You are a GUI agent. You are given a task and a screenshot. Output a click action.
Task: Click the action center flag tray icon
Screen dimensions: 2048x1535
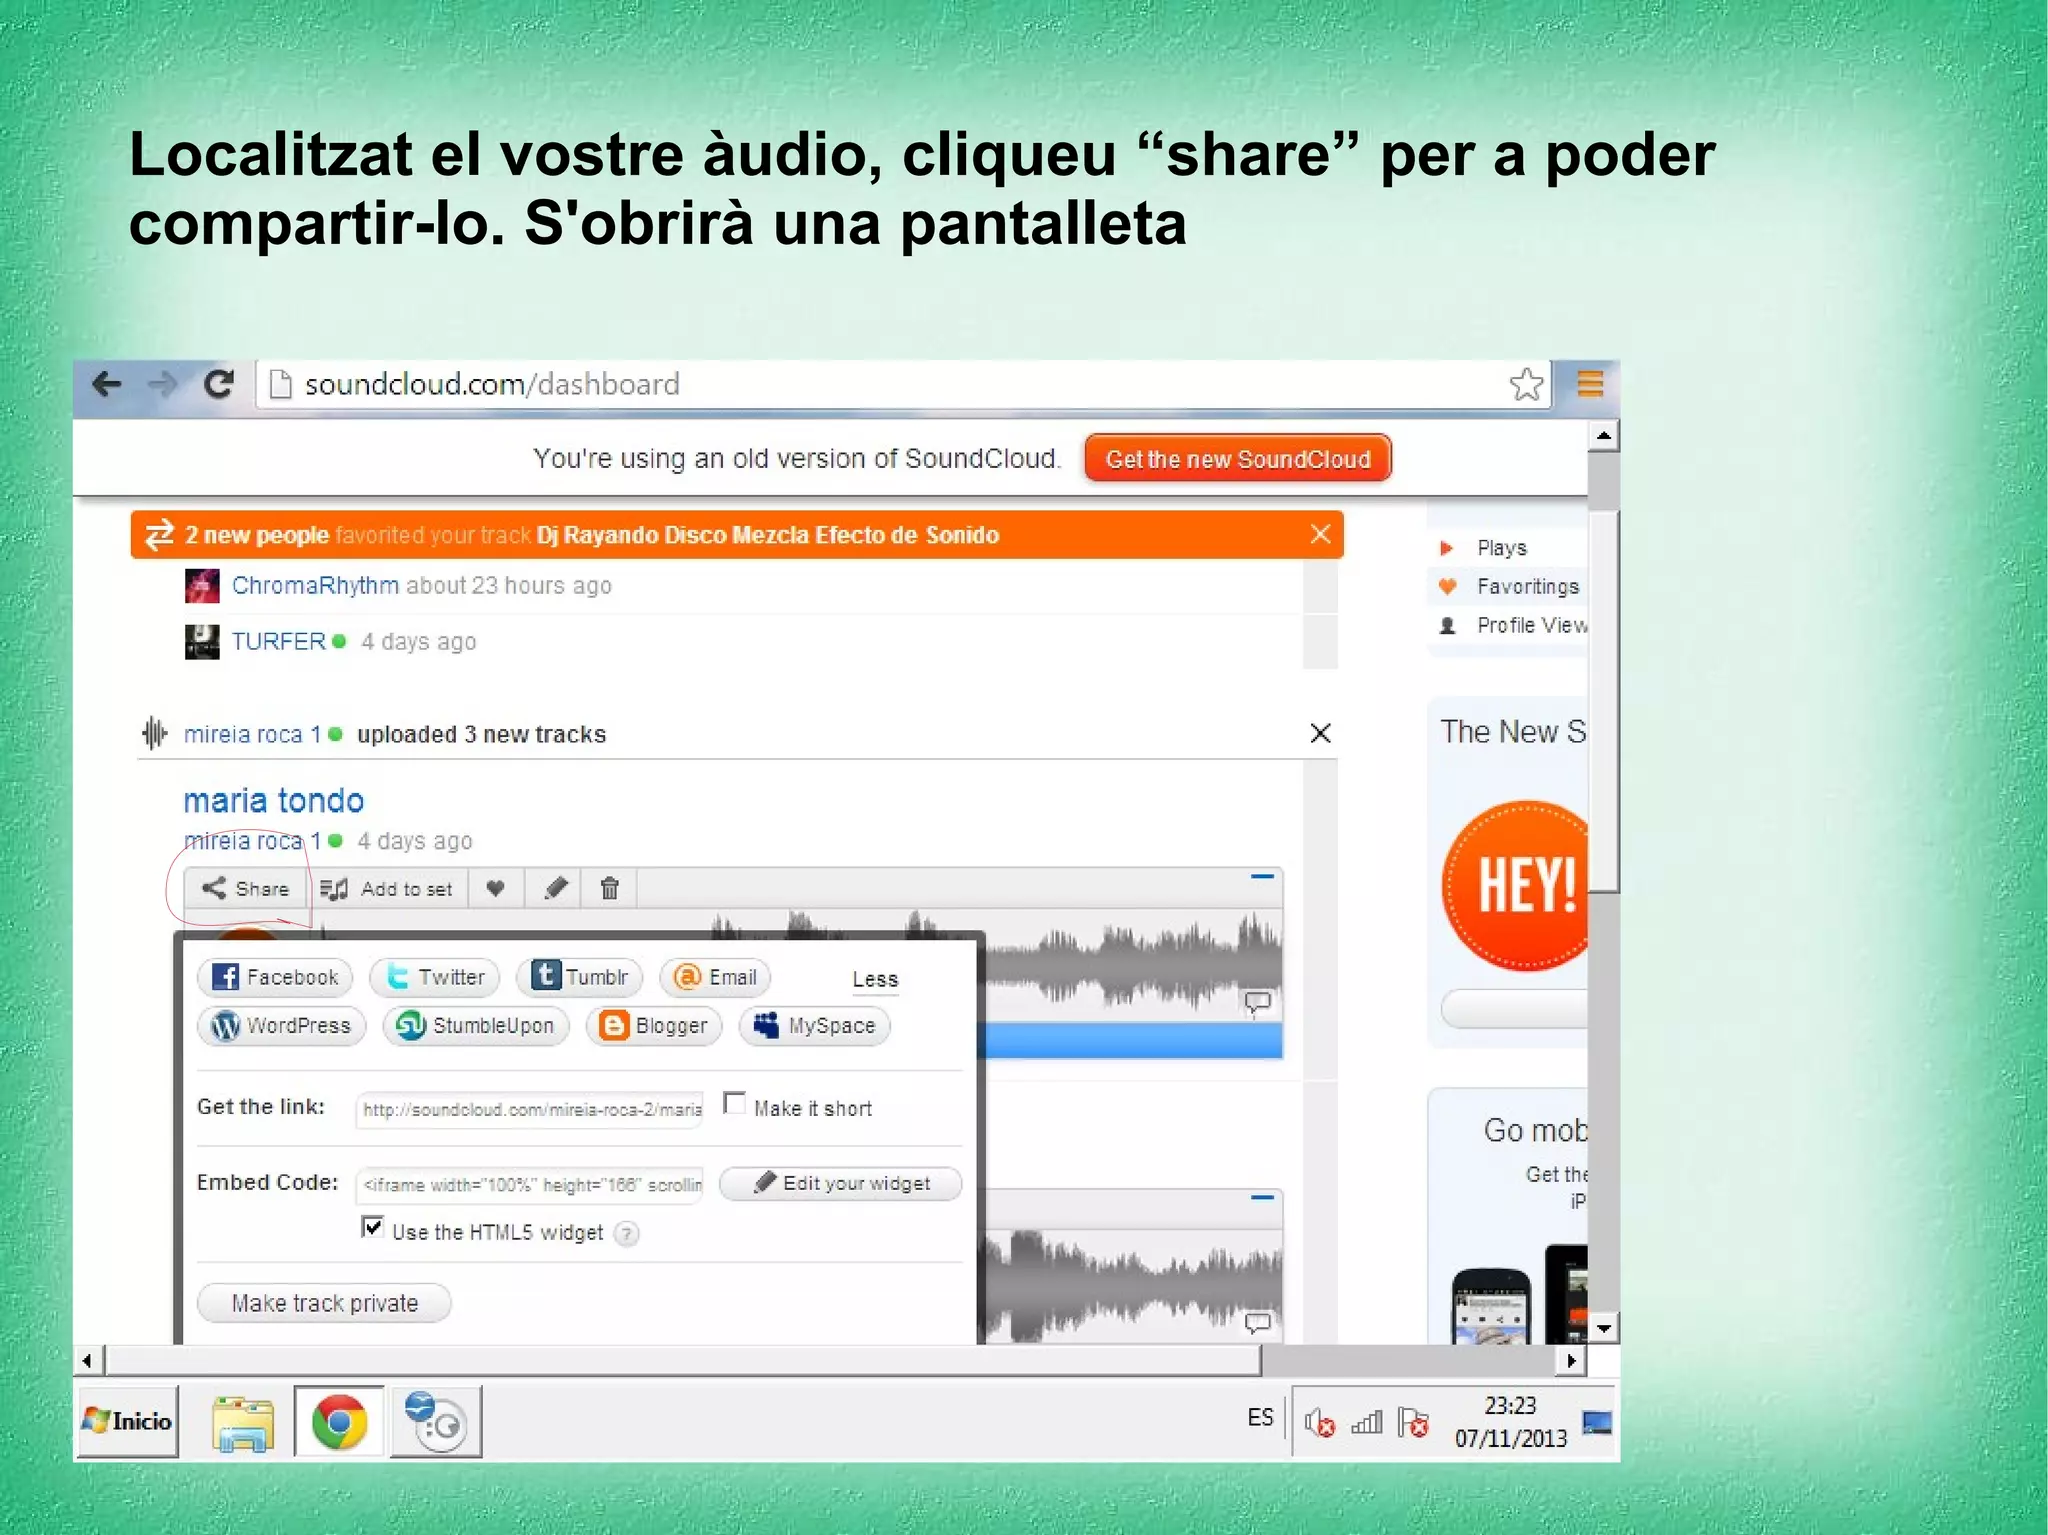(x=1413, y=1422)
